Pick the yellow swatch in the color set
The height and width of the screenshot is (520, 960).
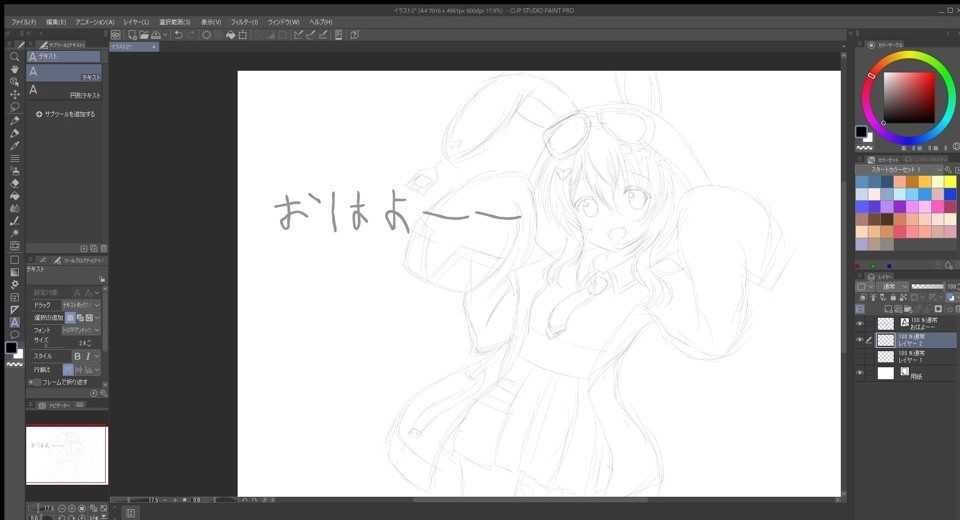(950, 182)
